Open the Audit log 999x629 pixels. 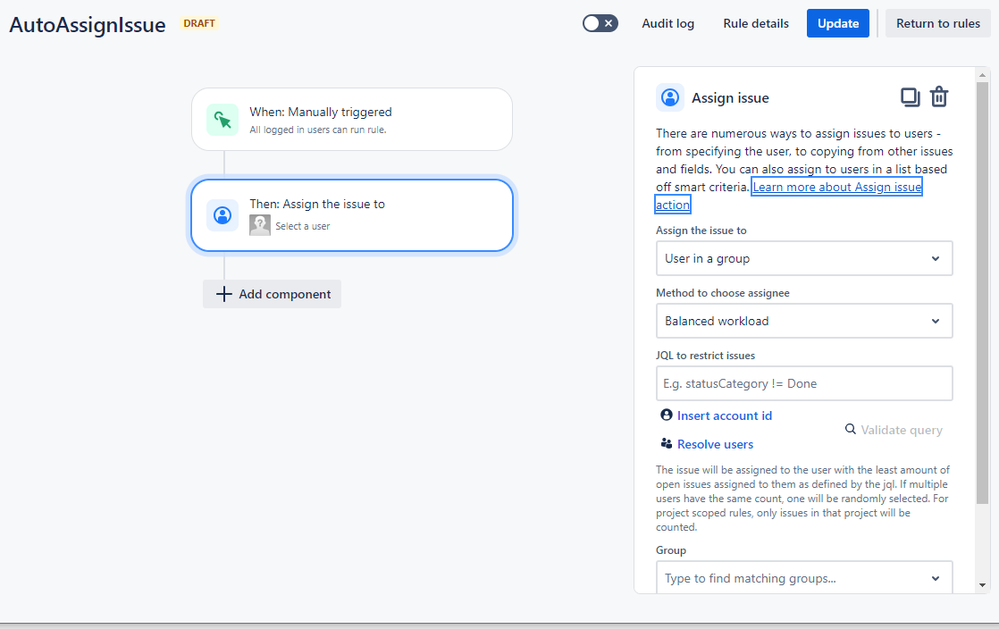pyautogui.click(x=668, y=24)
